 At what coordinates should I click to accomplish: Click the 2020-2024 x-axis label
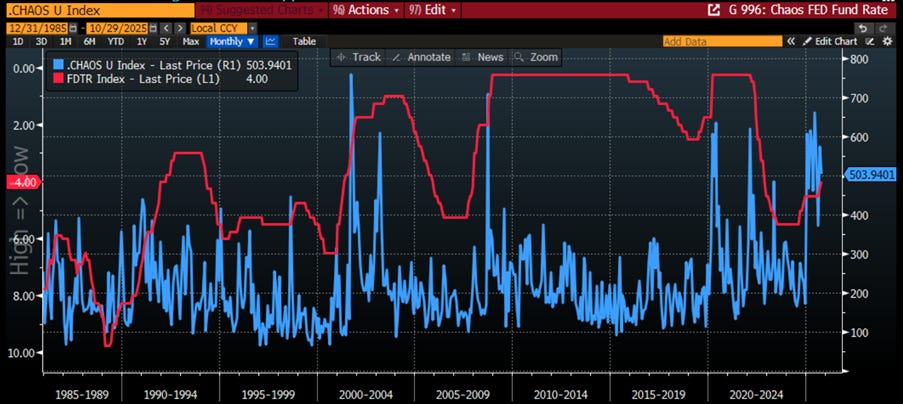(x=758, y=395)
